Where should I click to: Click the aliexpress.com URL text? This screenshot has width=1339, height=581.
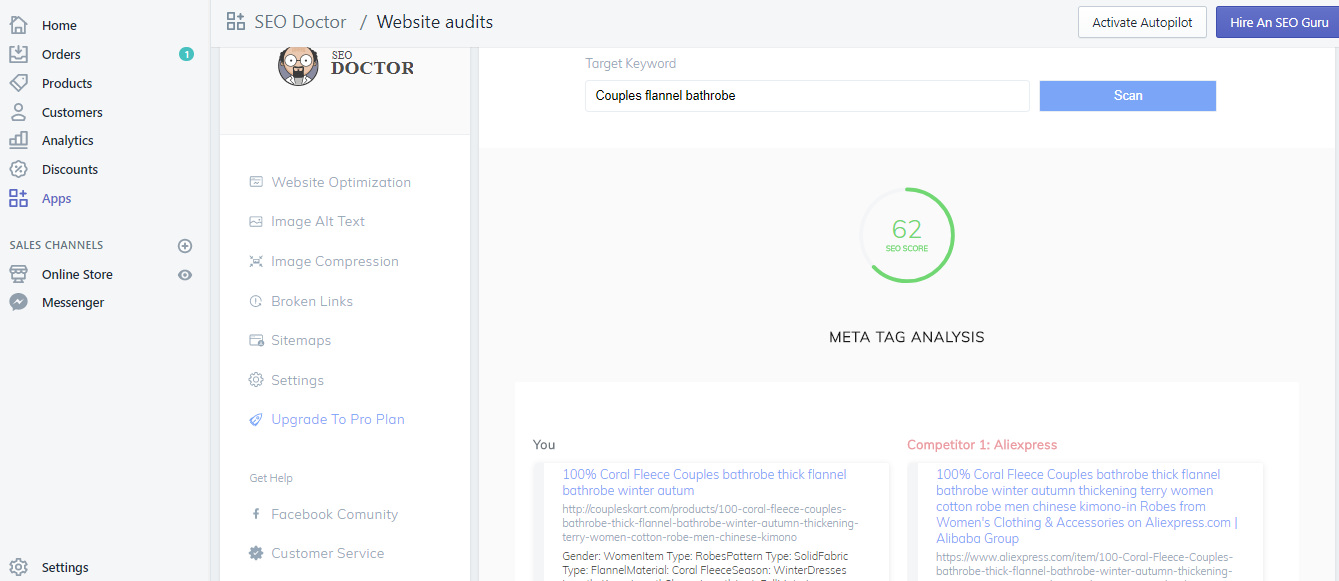[x=1085, y=564]
